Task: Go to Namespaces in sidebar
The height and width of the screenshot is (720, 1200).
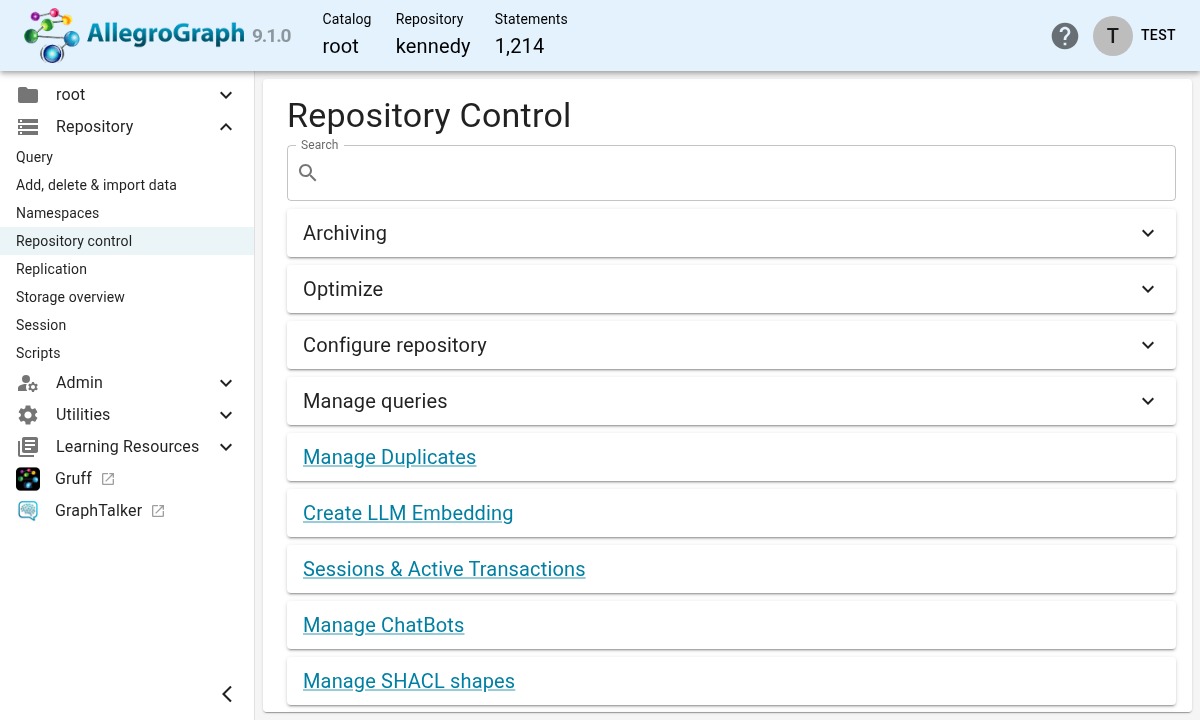Action: click(x=127, y=213)
